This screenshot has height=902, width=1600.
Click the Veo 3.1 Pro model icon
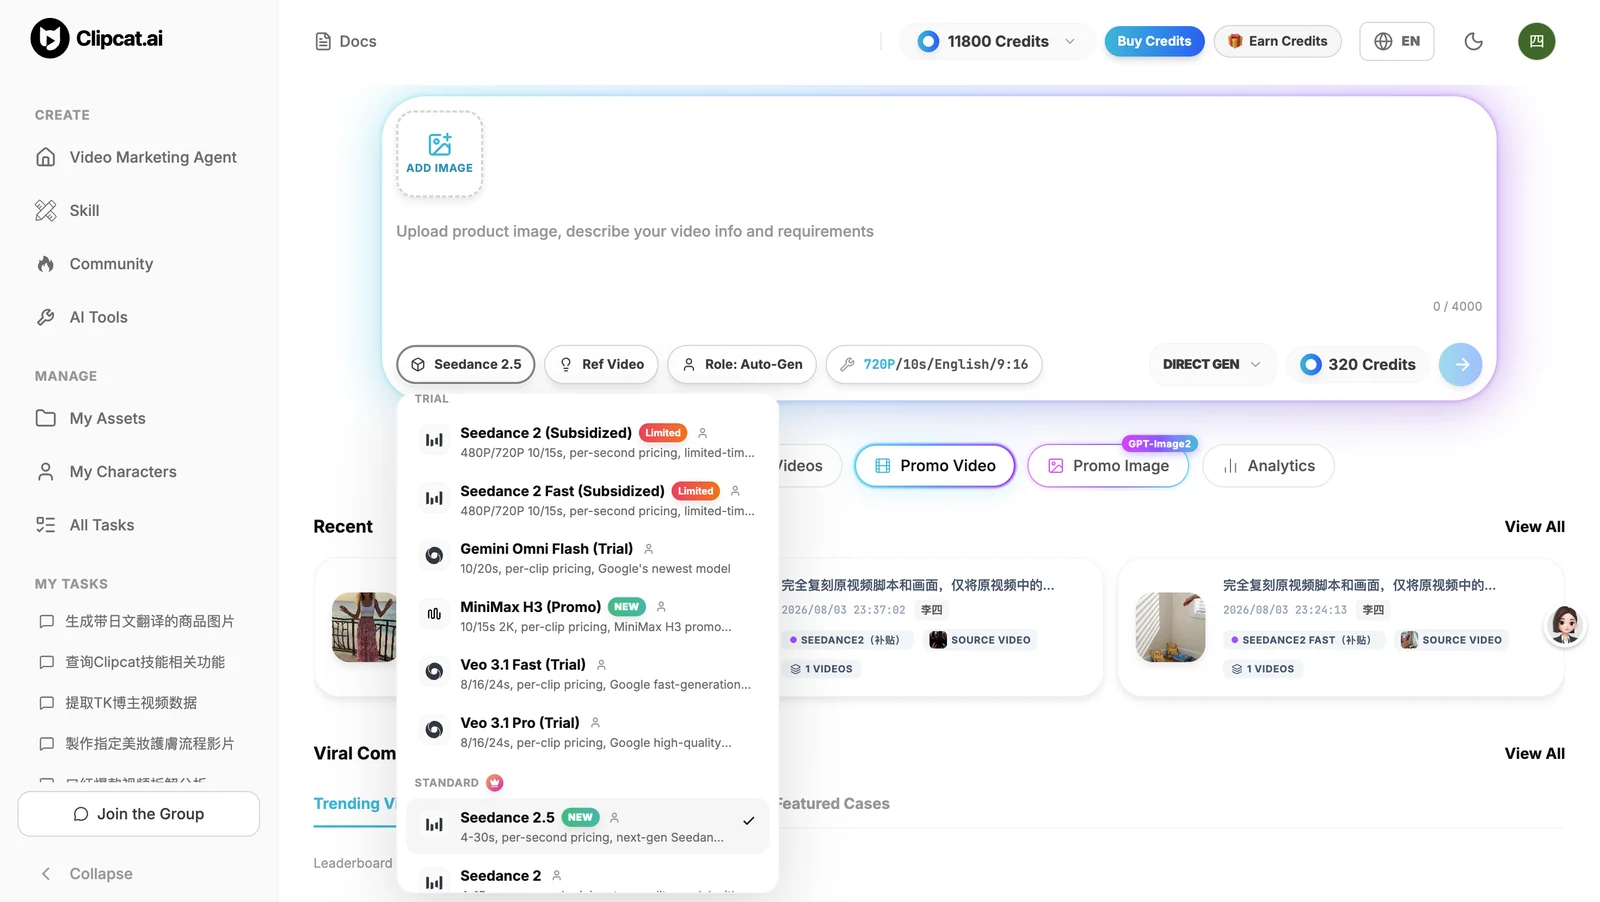(x=434, y=730)
